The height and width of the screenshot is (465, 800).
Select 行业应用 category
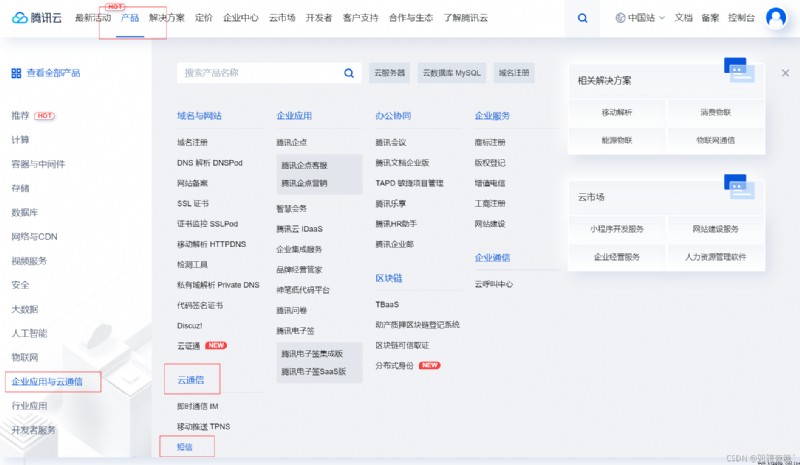[x=29, y=406]
